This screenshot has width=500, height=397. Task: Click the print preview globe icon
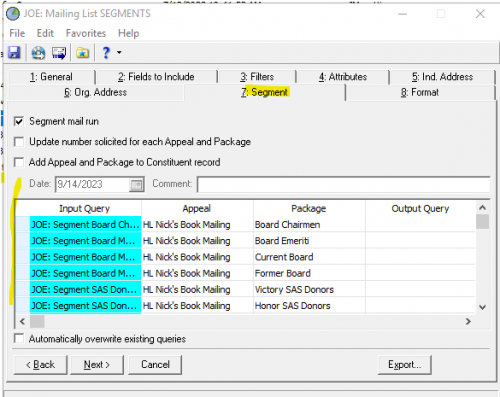[38, 53]
